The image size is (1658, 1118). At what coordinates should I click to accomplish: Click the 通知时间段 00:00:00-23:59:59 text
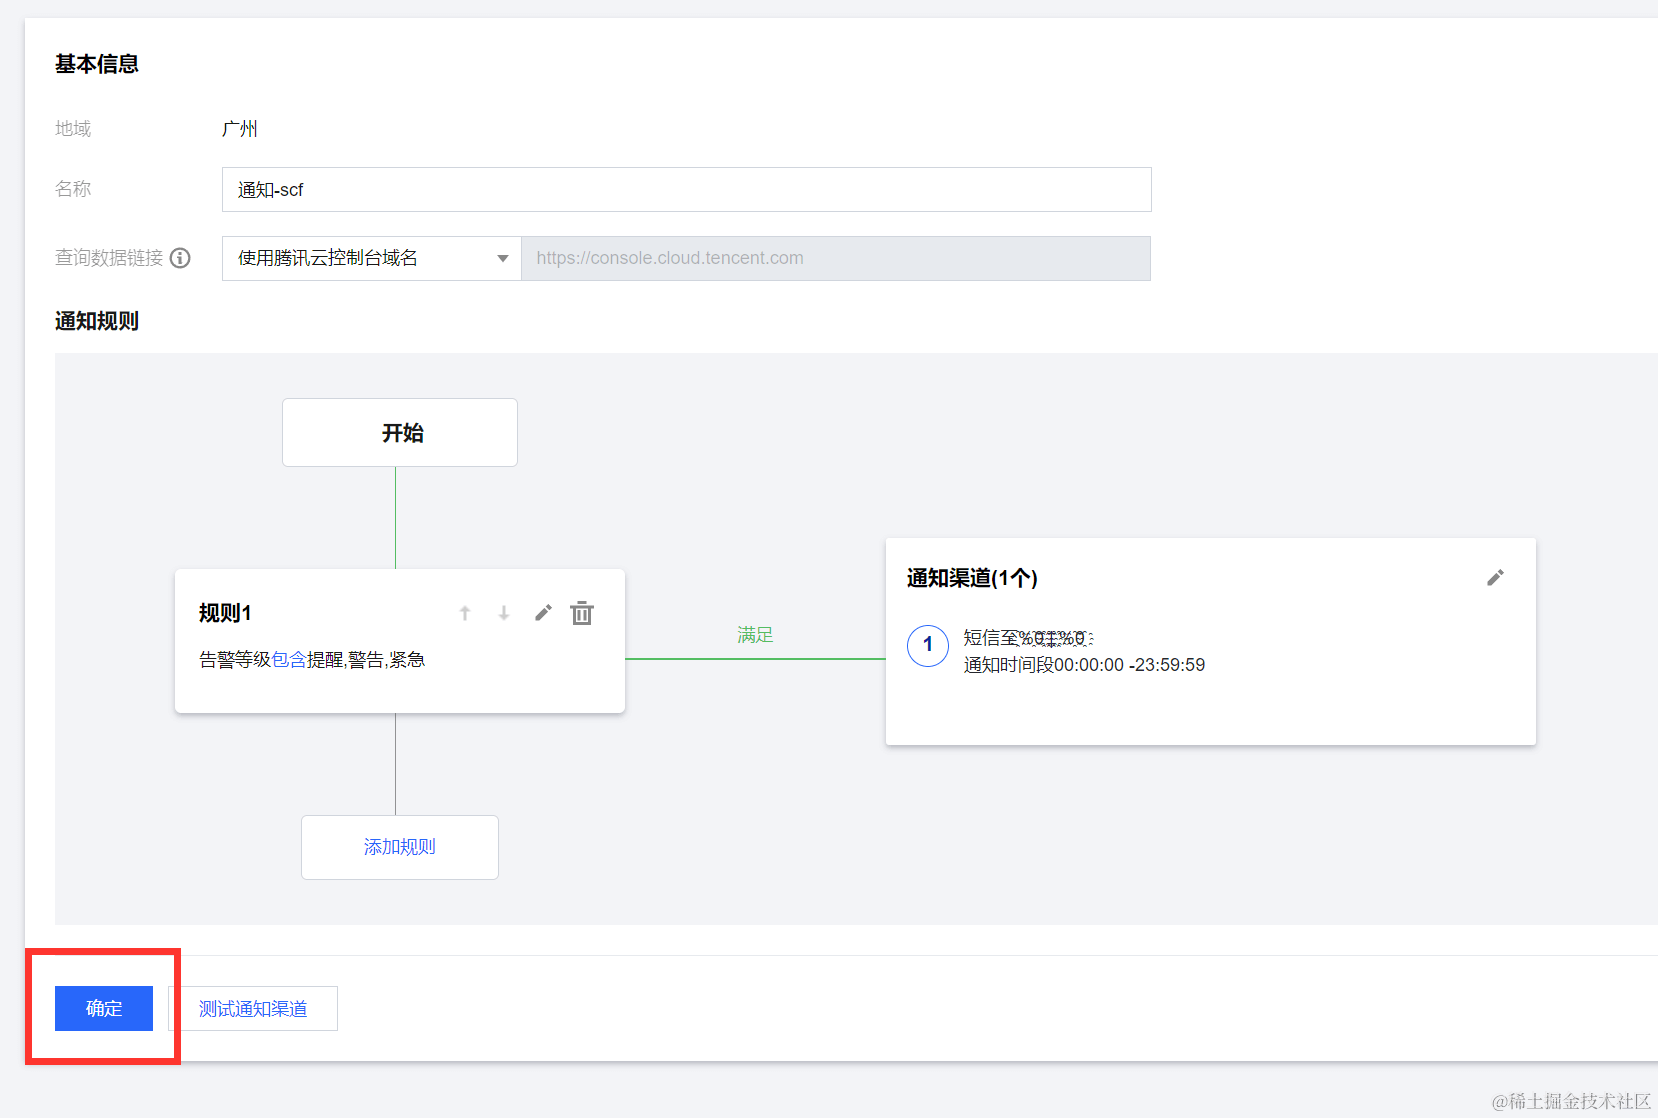(1084, 665)
